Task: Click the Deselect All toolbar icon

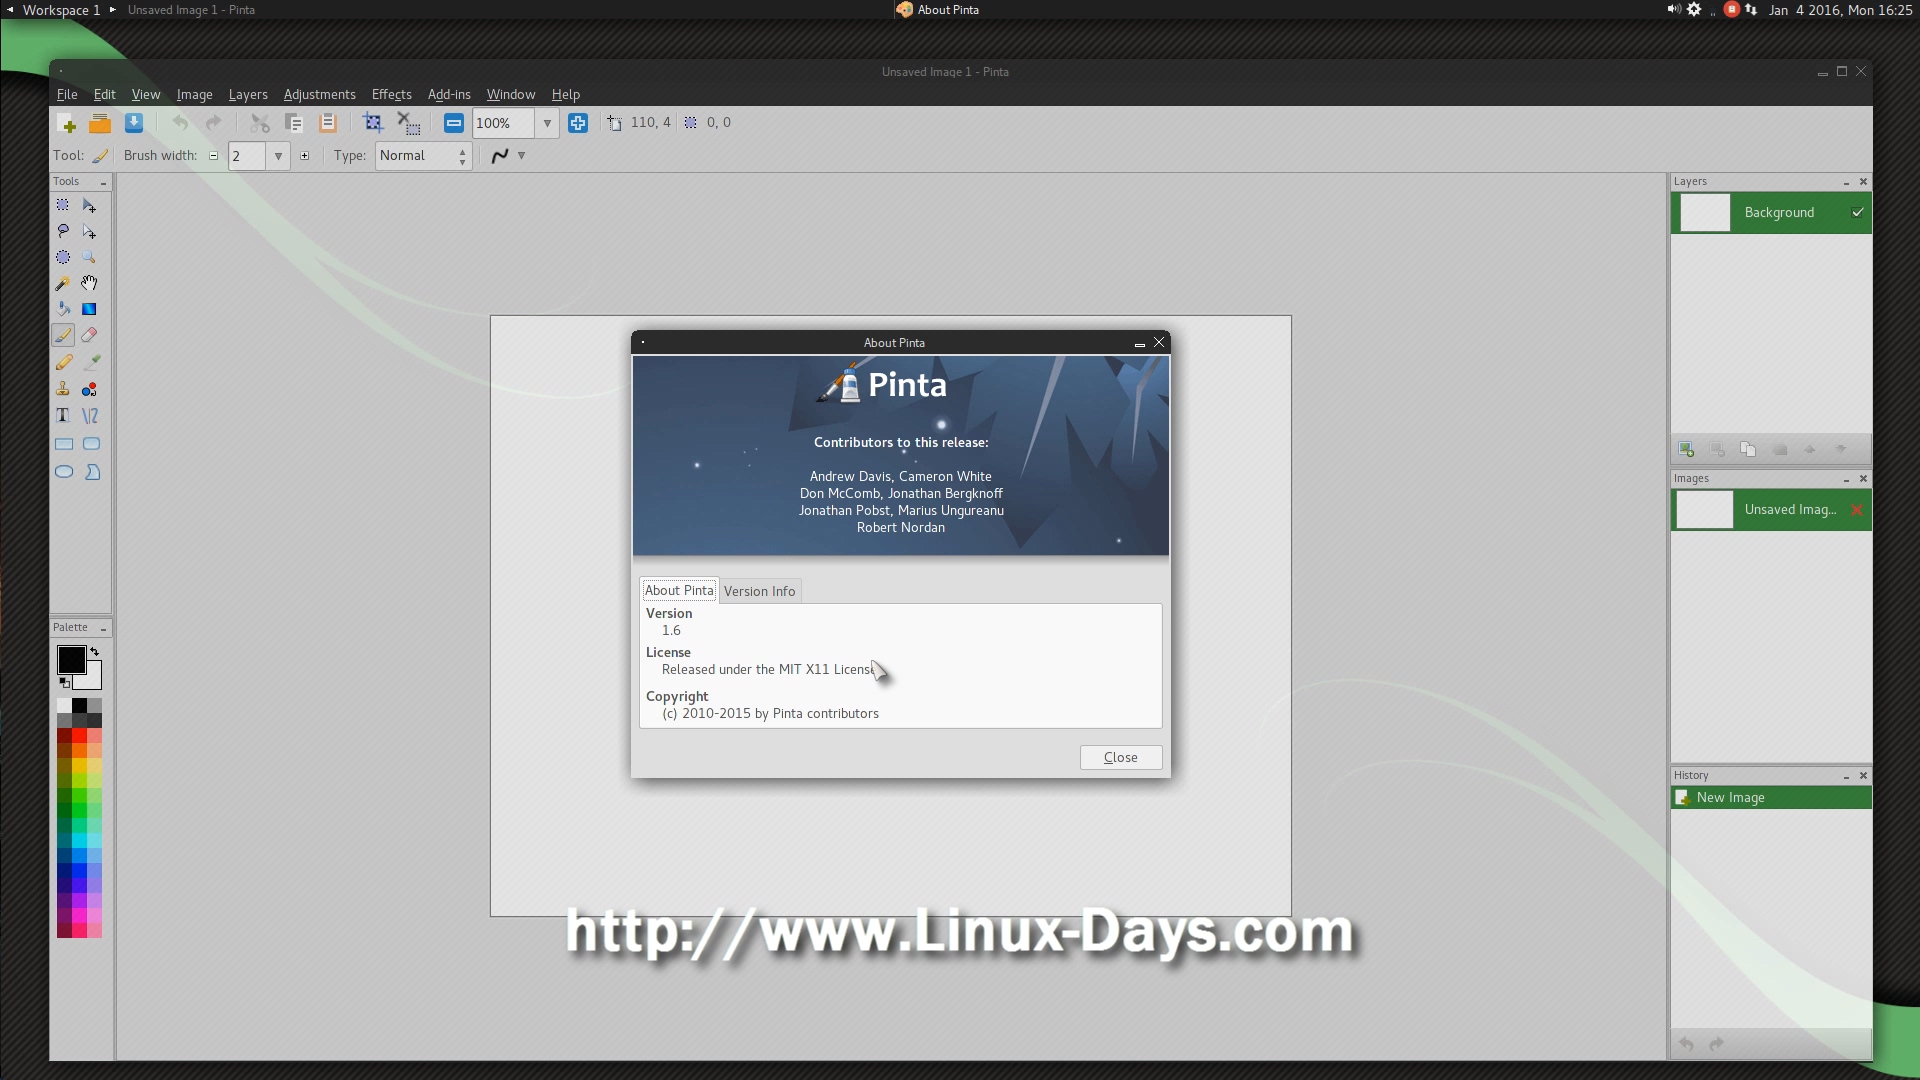Action: (408, 123)
